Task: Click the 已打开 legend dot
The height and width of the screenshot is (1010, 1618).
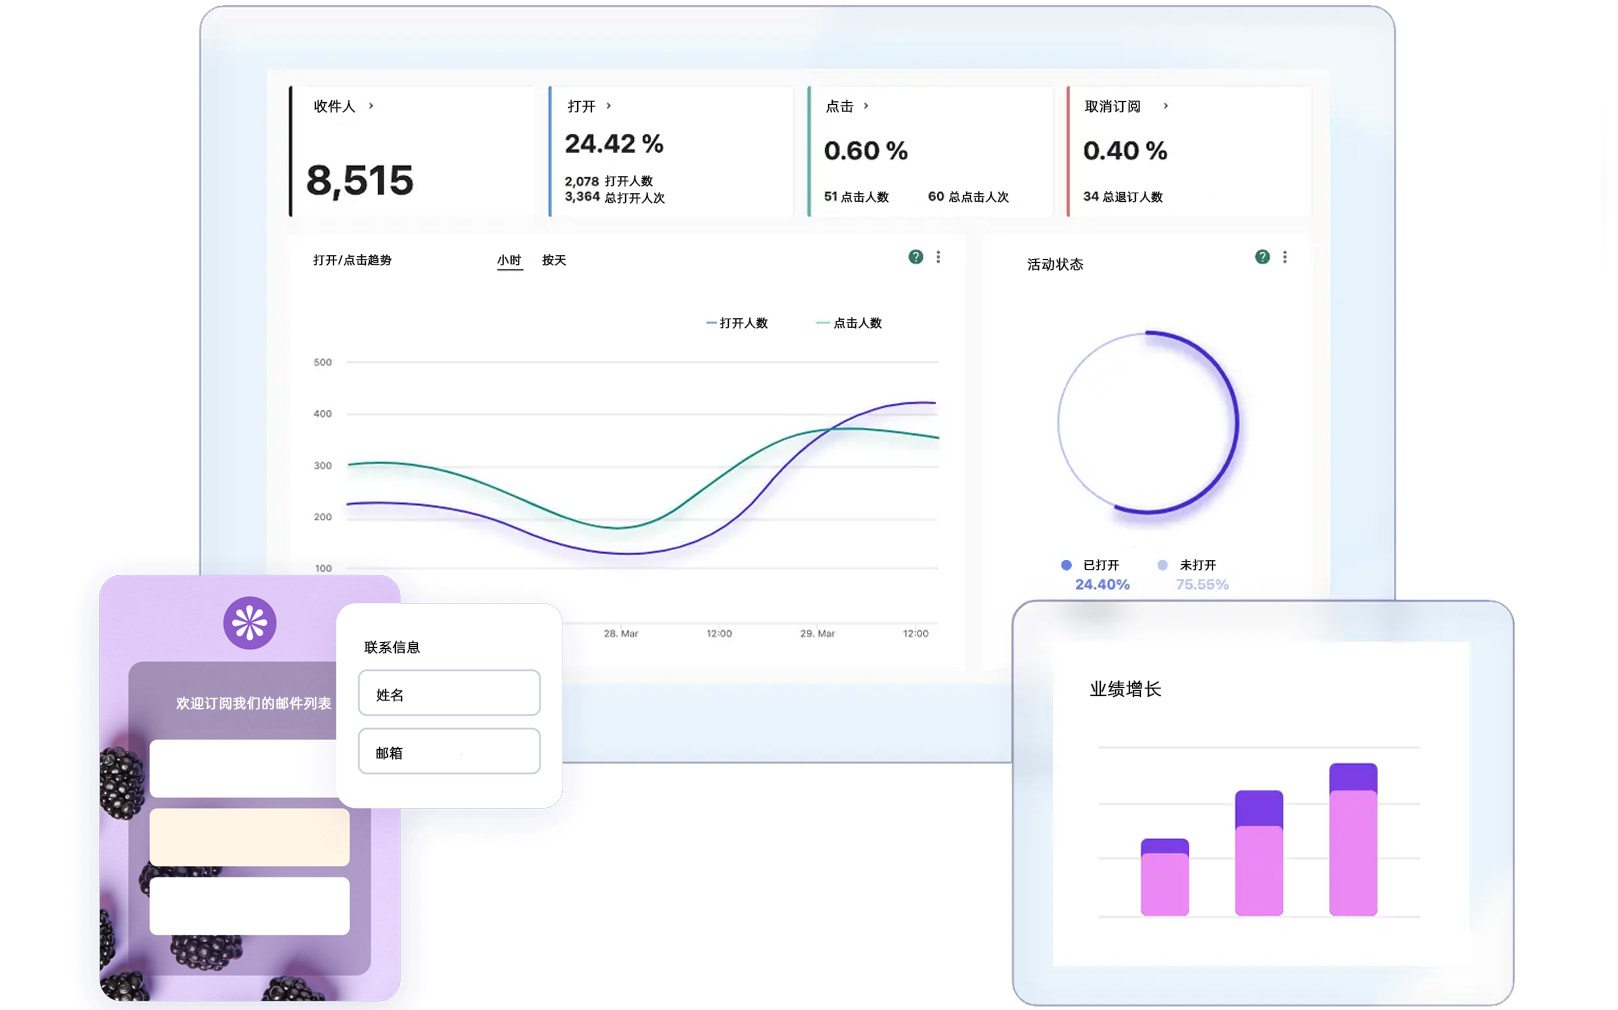Action: point(1066,565)
